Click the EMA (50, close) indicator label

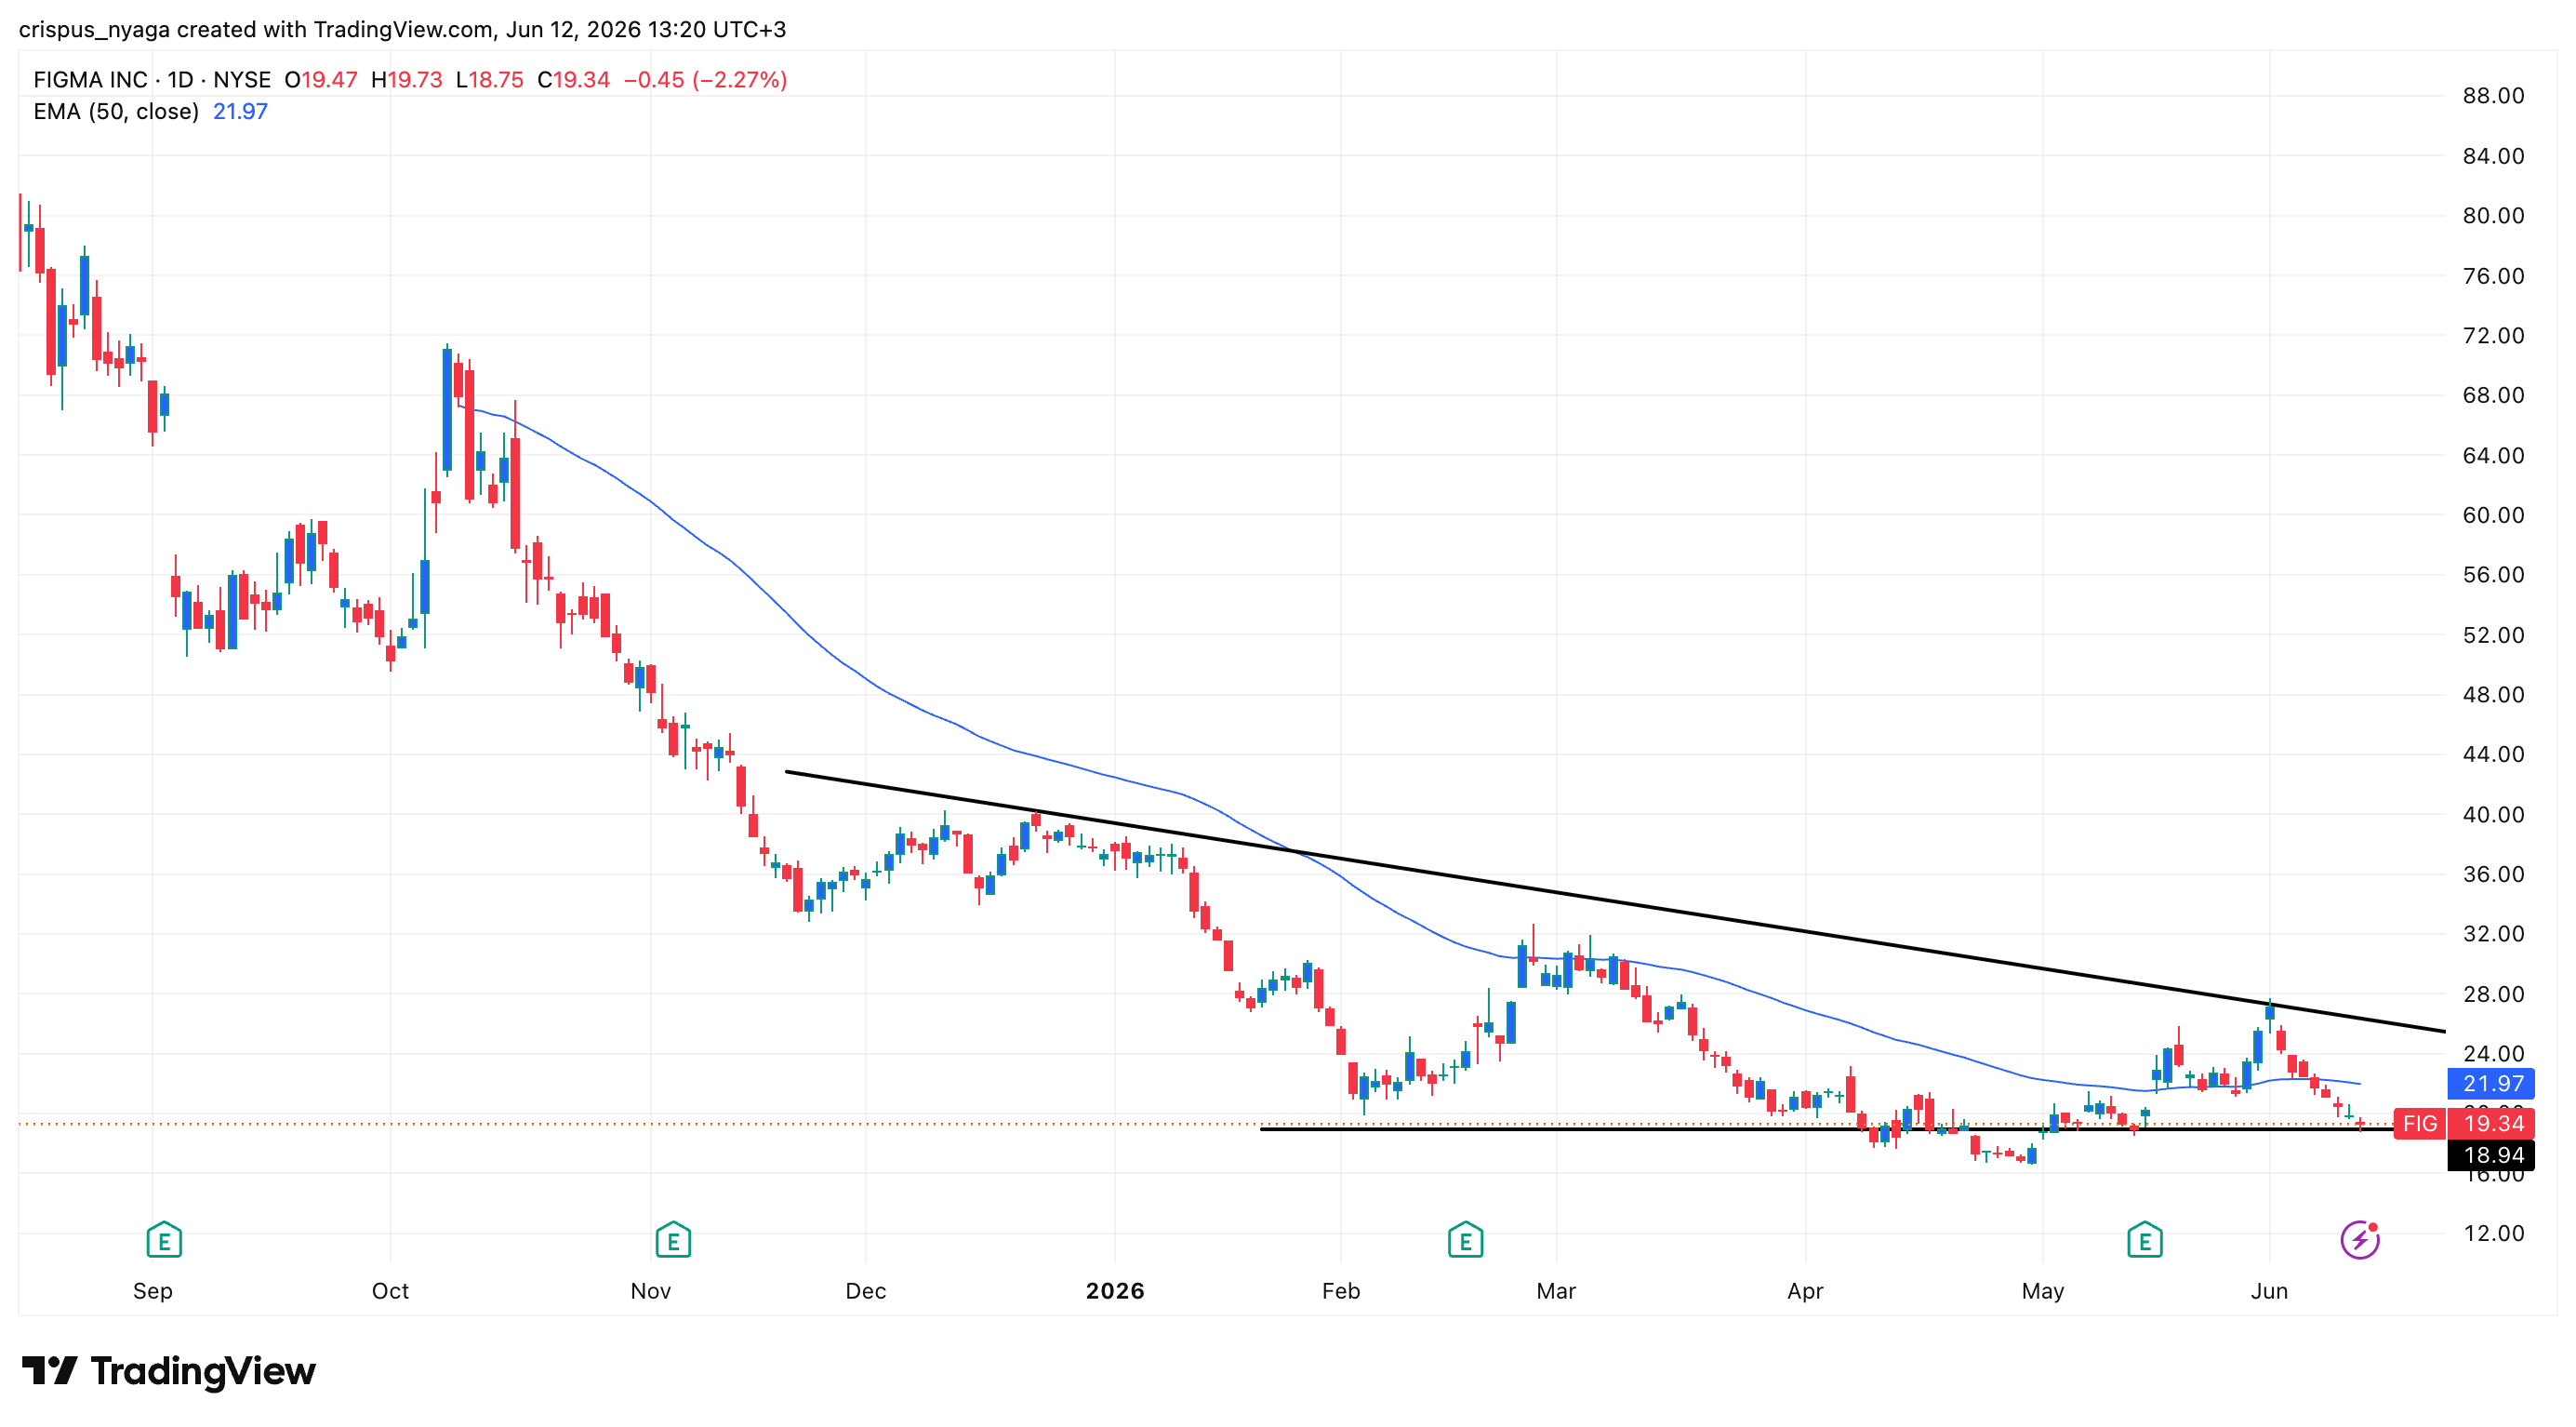(x=116, y=112)
